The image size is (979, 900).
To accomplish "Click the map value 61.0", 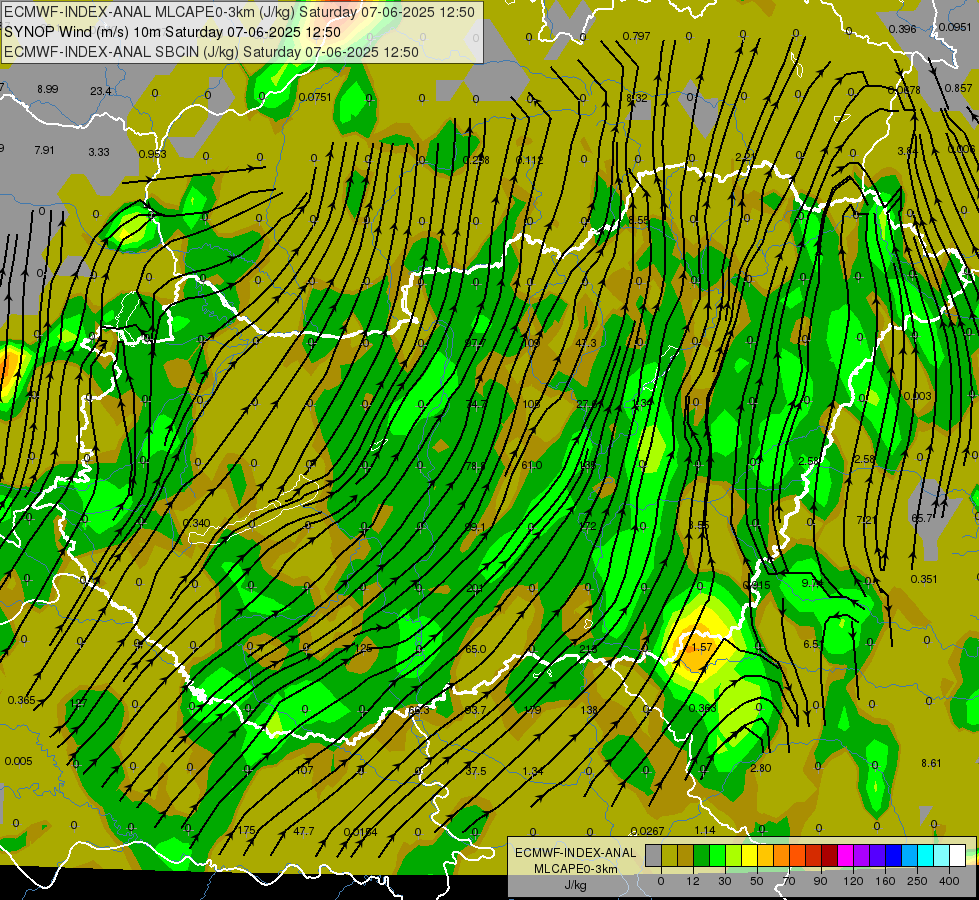I will pos(531,465).
